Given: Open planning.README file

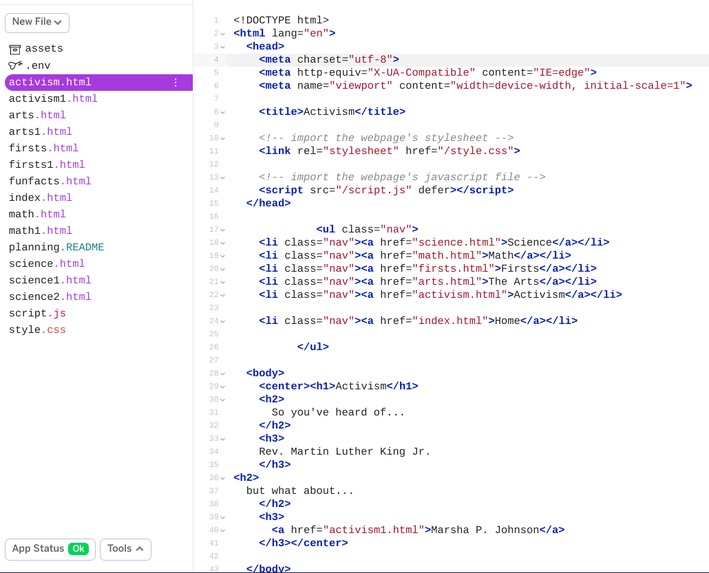Looking at the screenshot, I should [x=56, y=247].
